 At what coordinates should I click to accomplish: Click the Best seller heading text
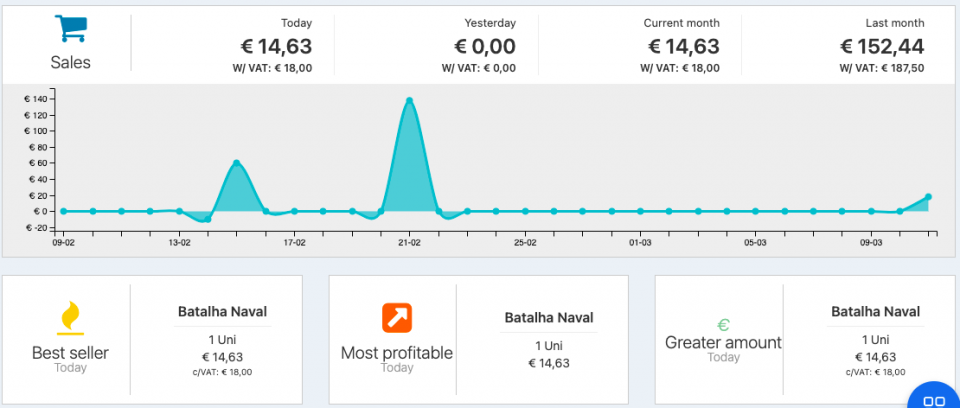click(70, 352)
